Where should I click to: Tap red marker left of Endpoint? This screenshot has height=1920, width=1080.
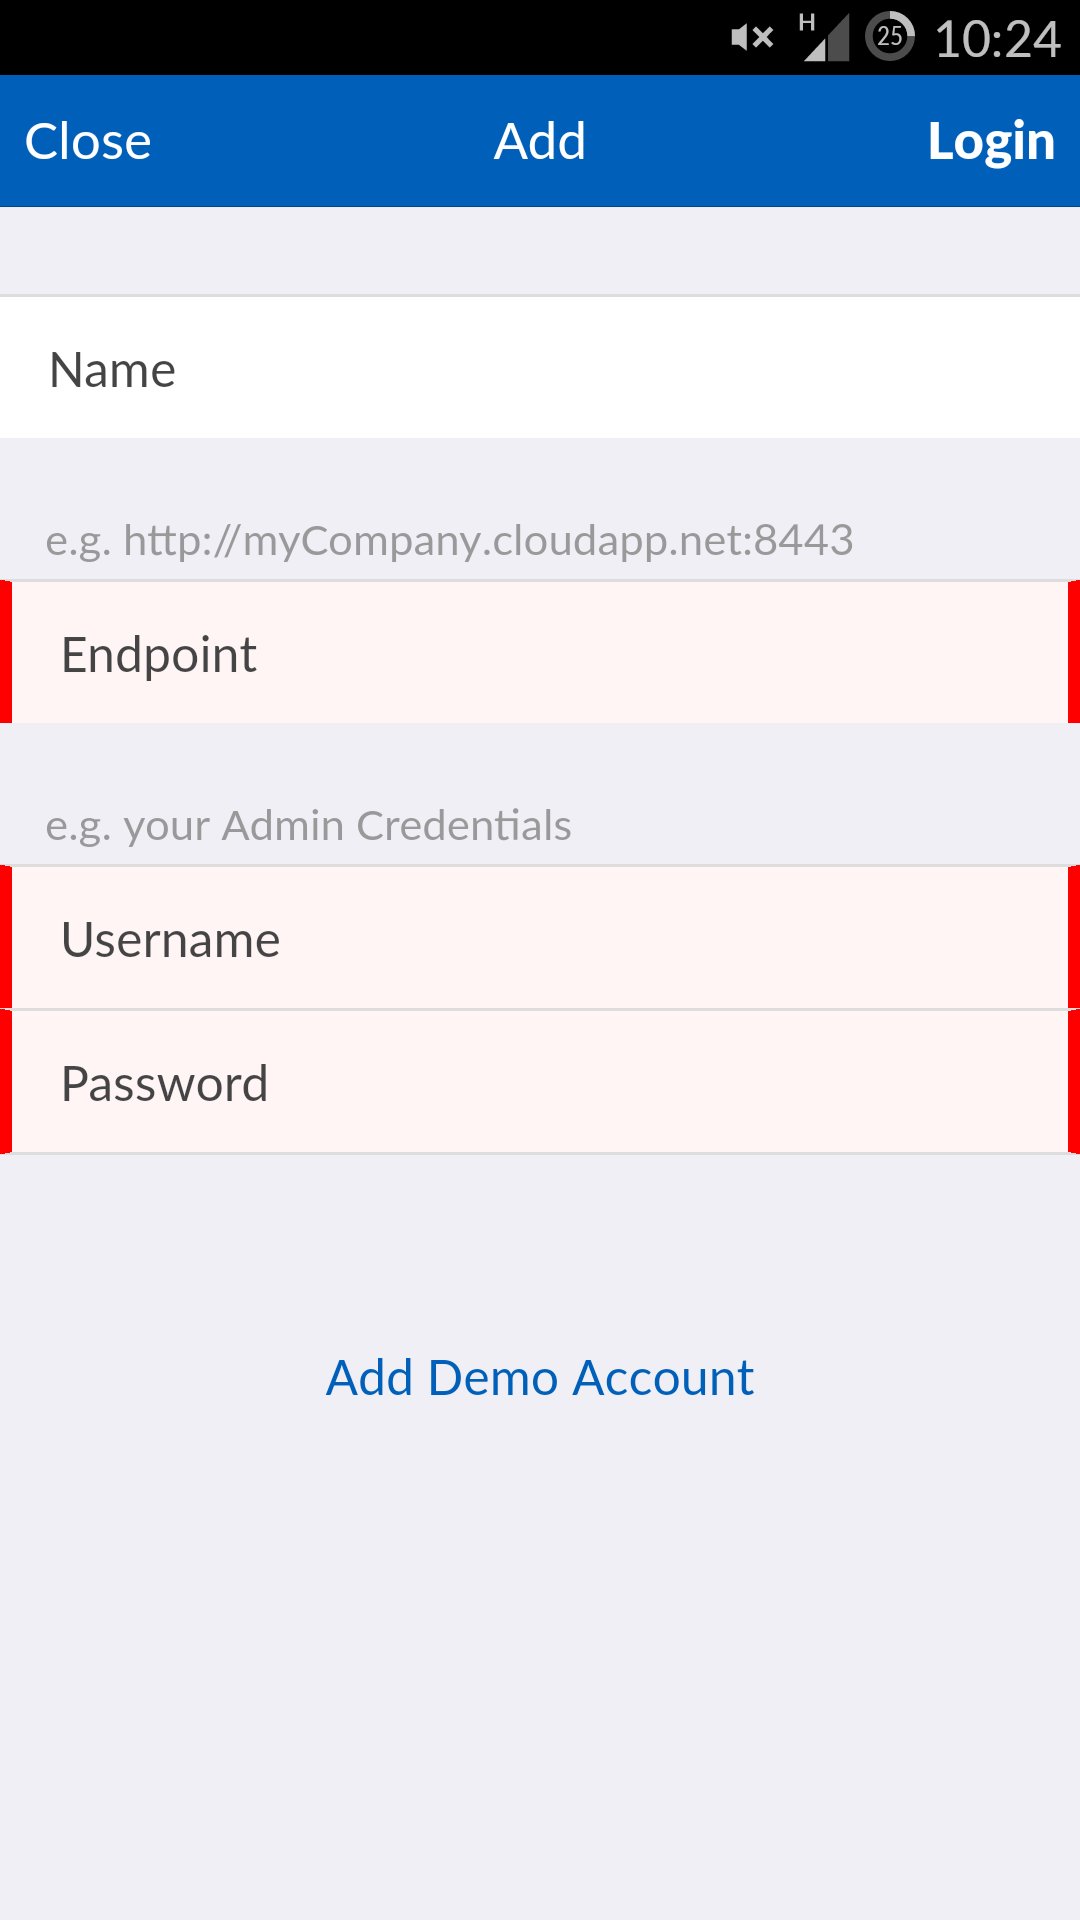coord(6,652)
